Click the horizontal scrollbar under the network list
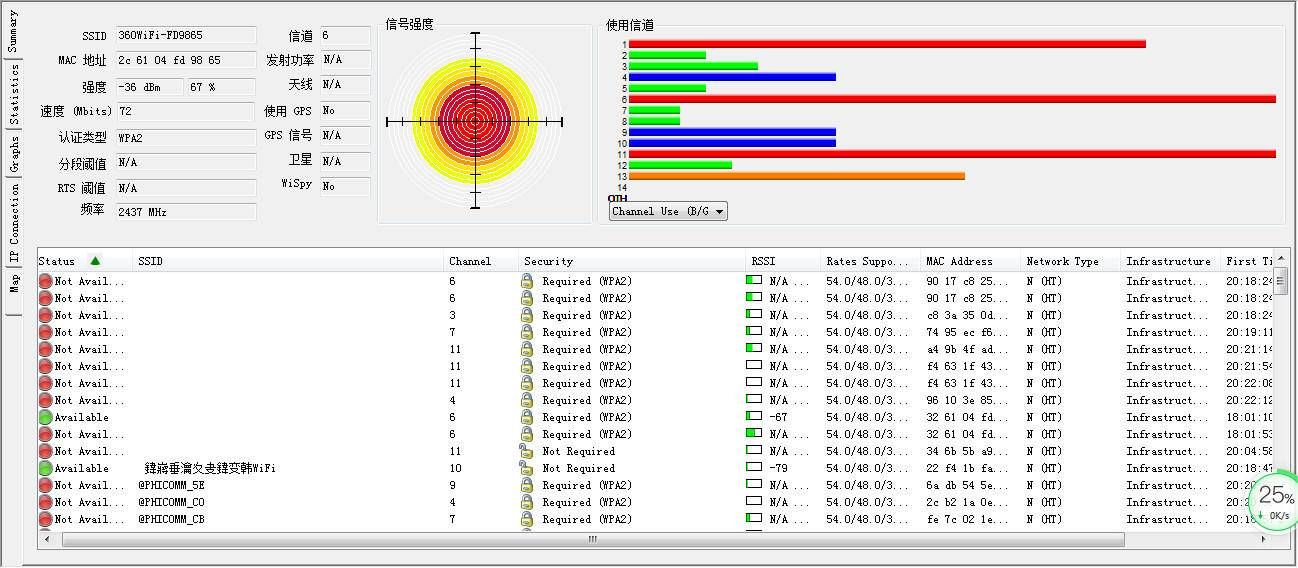Image resolution: width=1298 pixels, height=568 pixels. click(592, 539)
